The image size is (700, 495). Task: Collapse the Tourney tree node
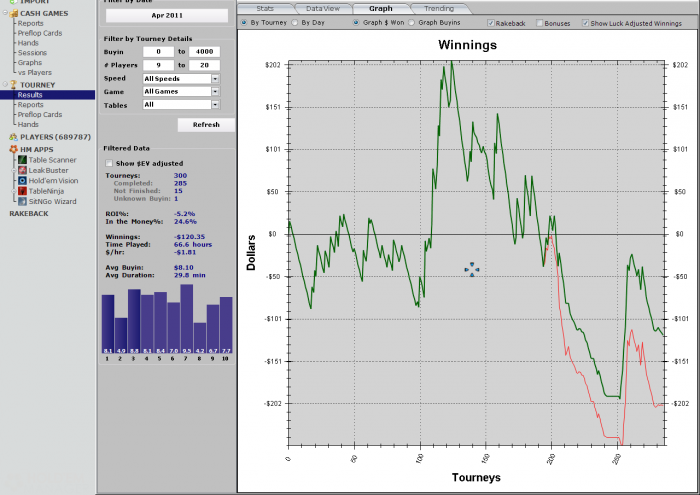(5, 84)
